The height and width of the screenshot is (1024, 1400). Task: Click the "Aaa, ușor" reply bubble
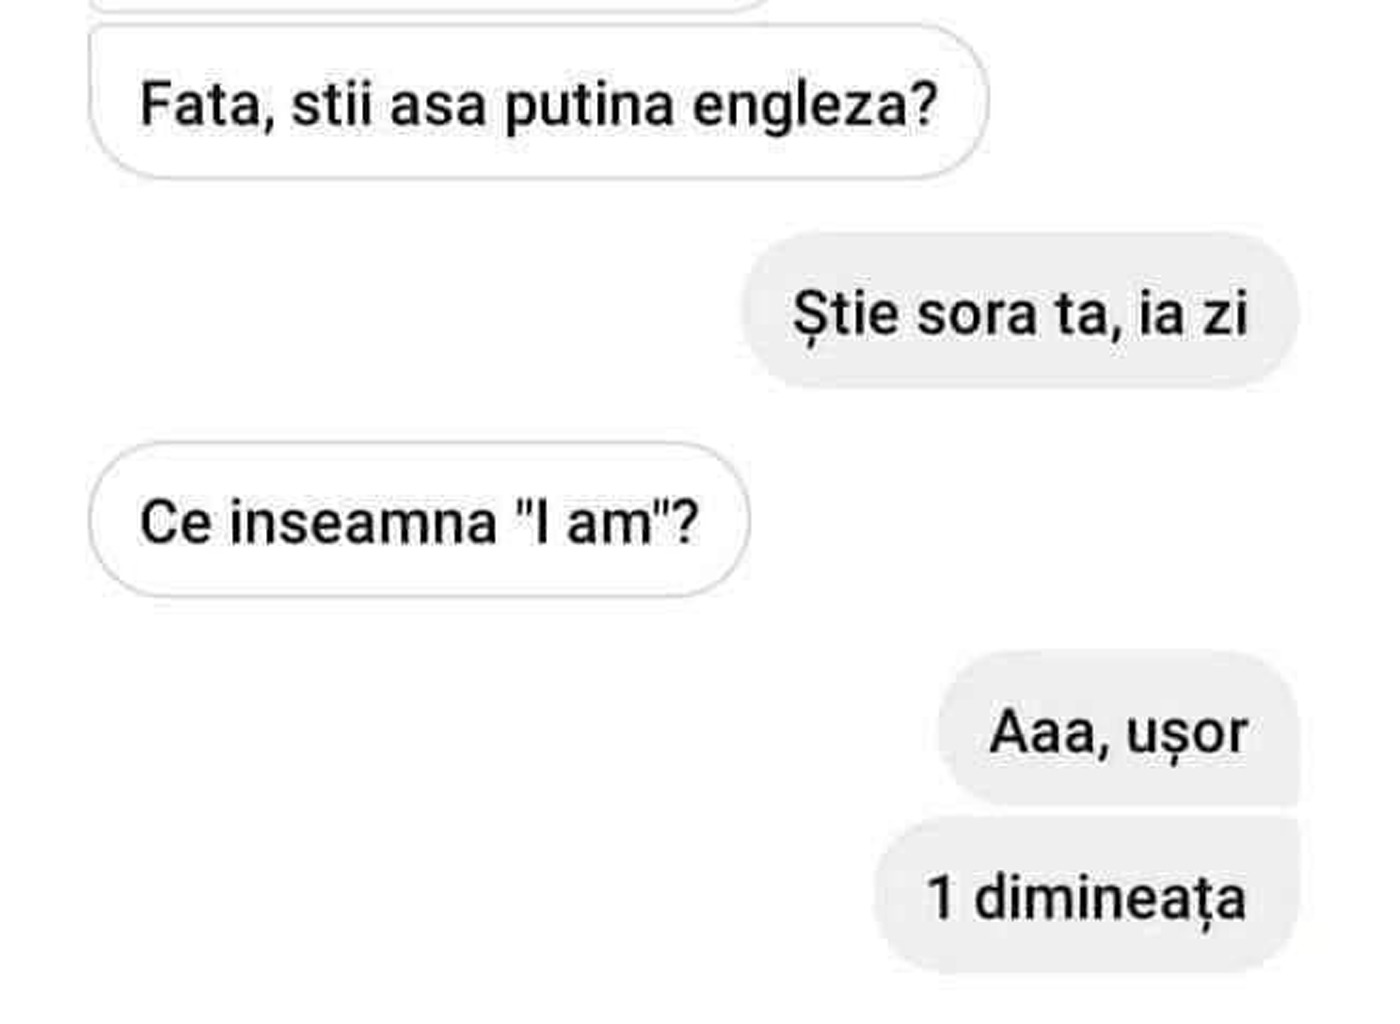(x=1117, y=731)
